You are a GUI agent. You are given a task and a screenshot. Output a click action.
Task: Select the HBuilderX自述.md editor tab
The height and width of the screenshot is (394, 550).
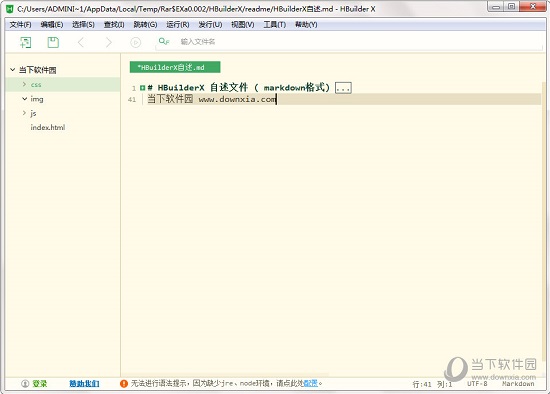tap(175, 67)
